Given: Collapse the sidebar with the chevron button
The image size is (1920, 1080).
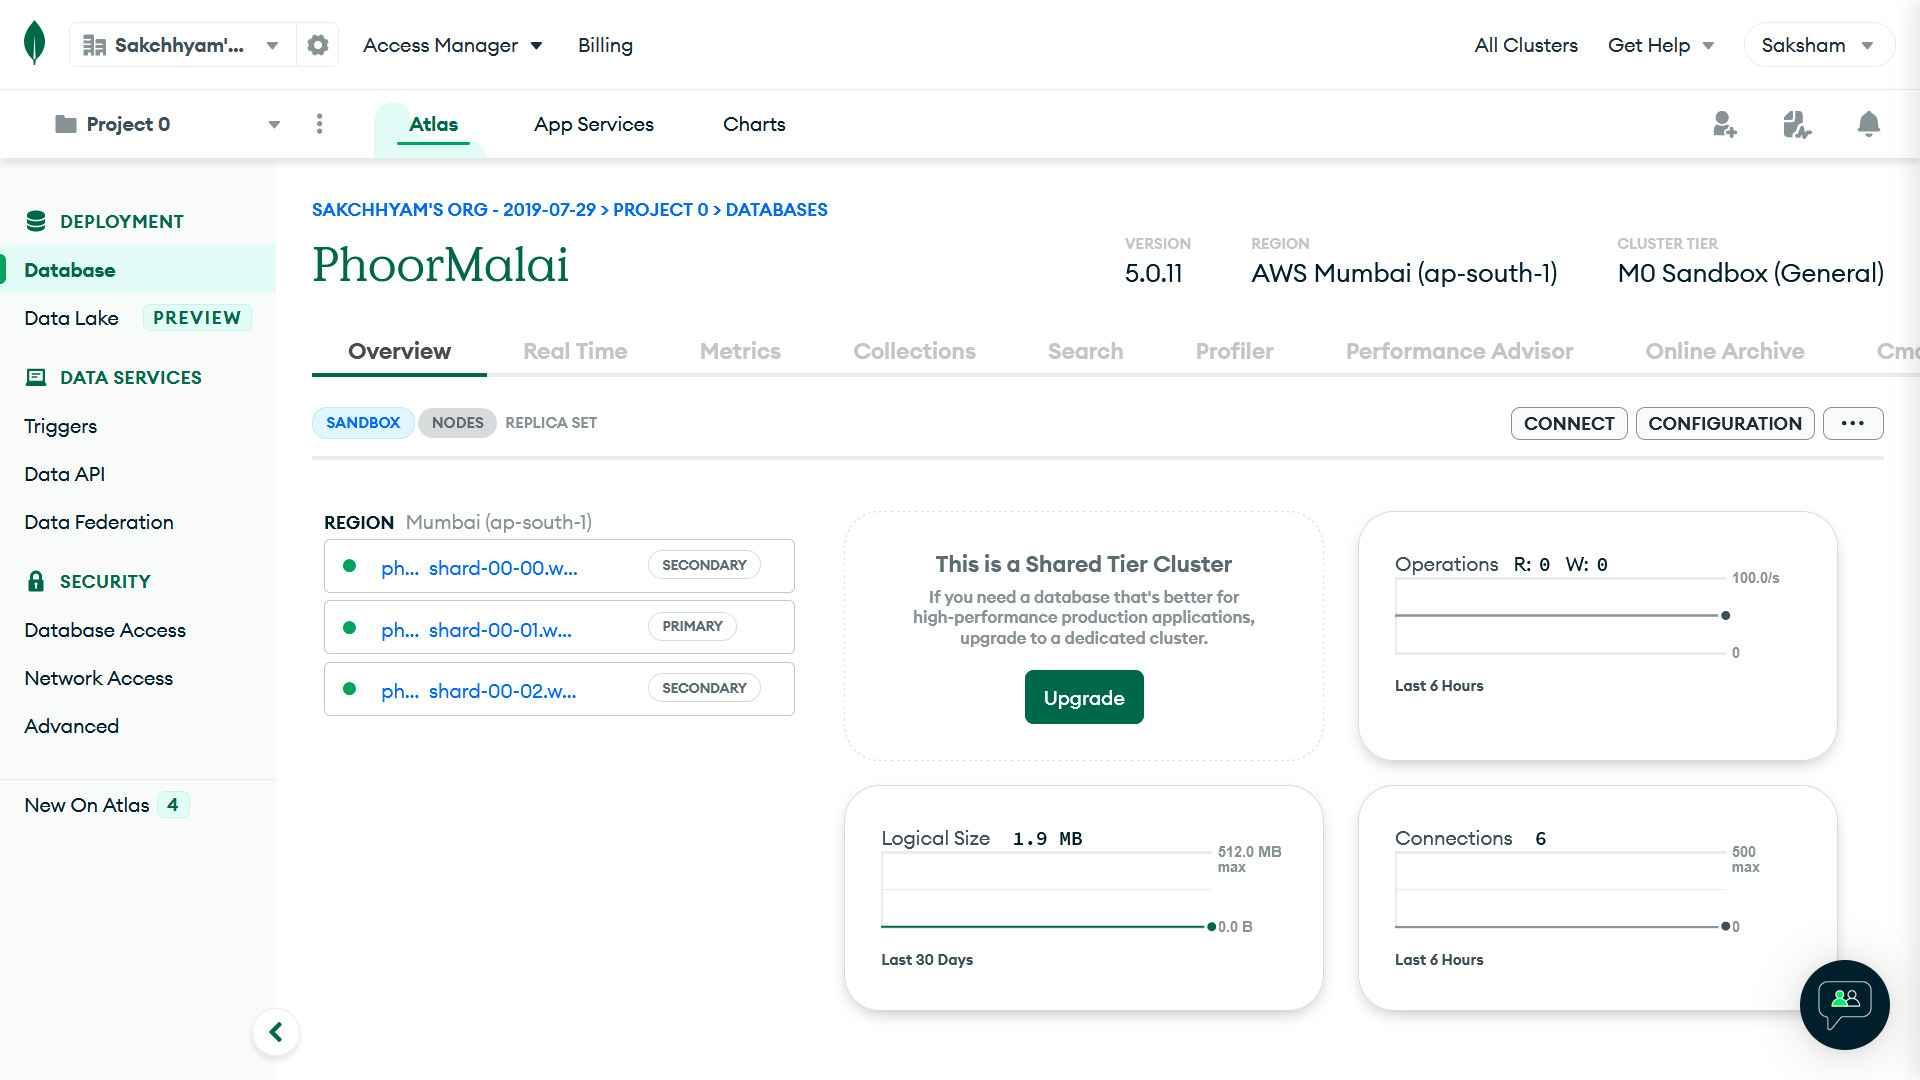Looking at the screenshot, I should coord(276,1032).
